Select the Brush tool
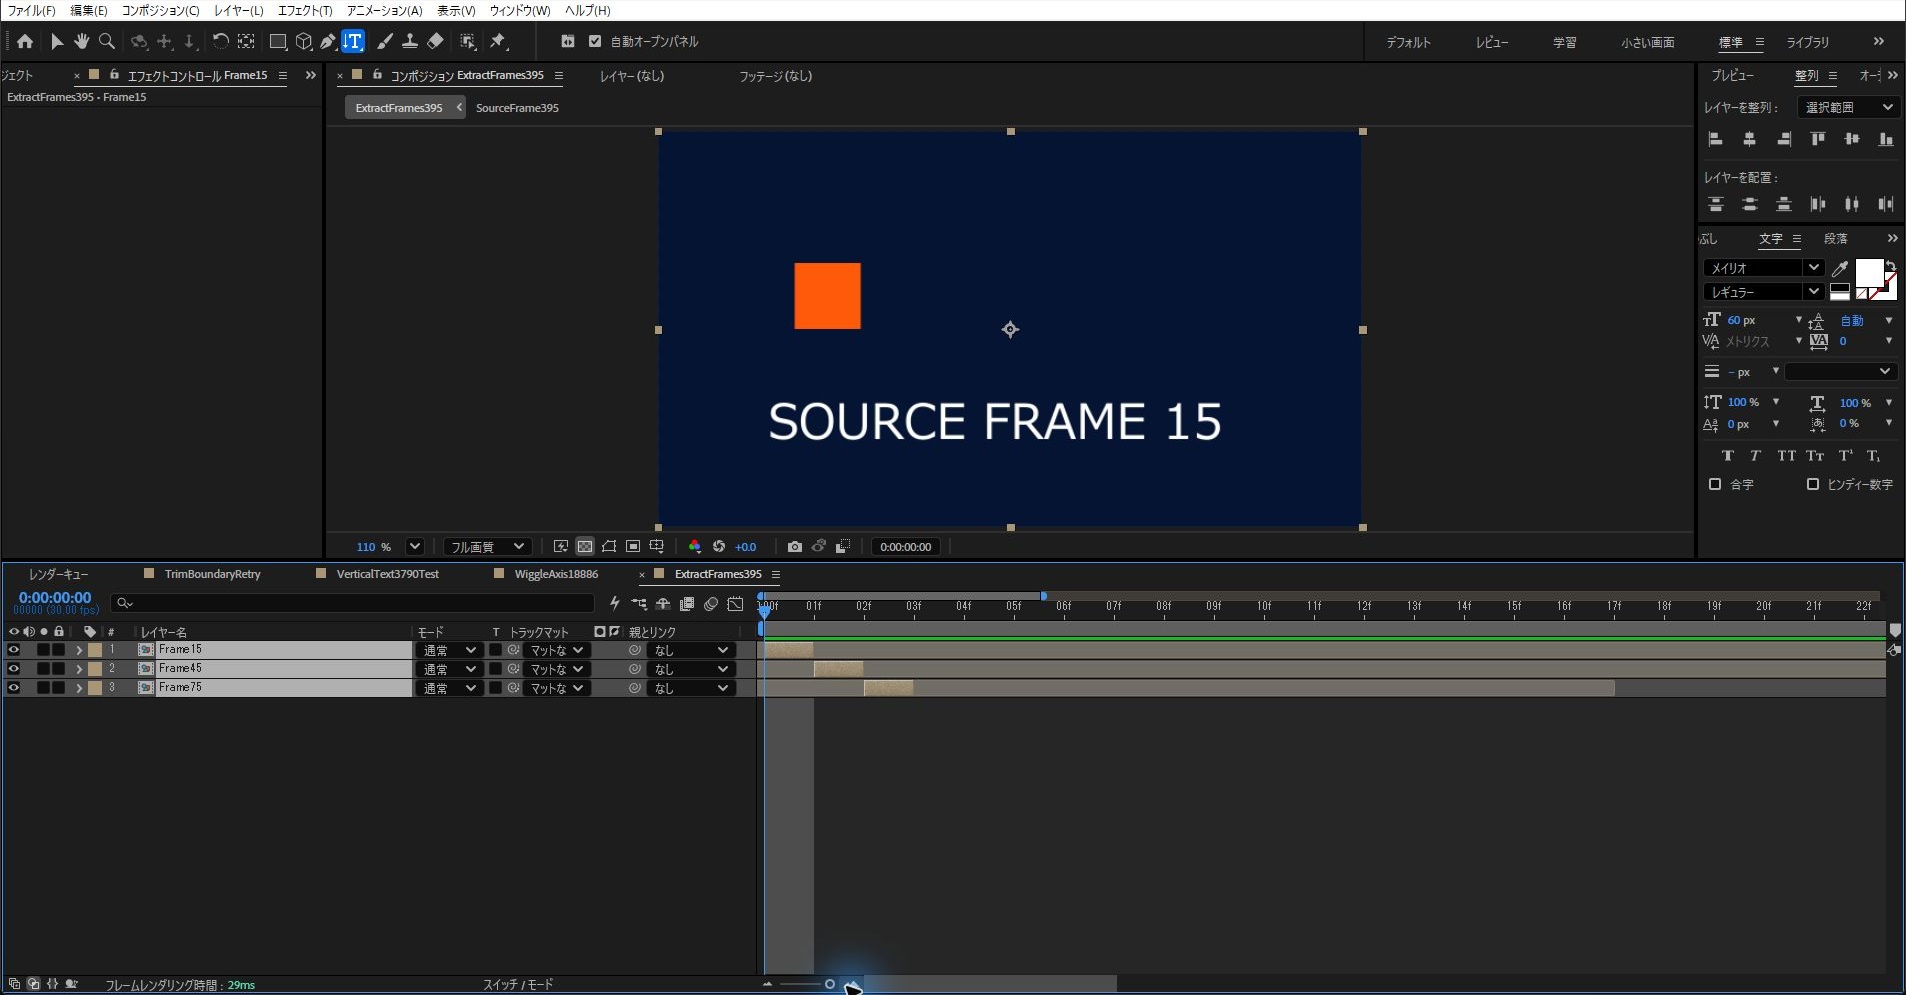The height and width of the screenshot is (995, 1906). 384,41
